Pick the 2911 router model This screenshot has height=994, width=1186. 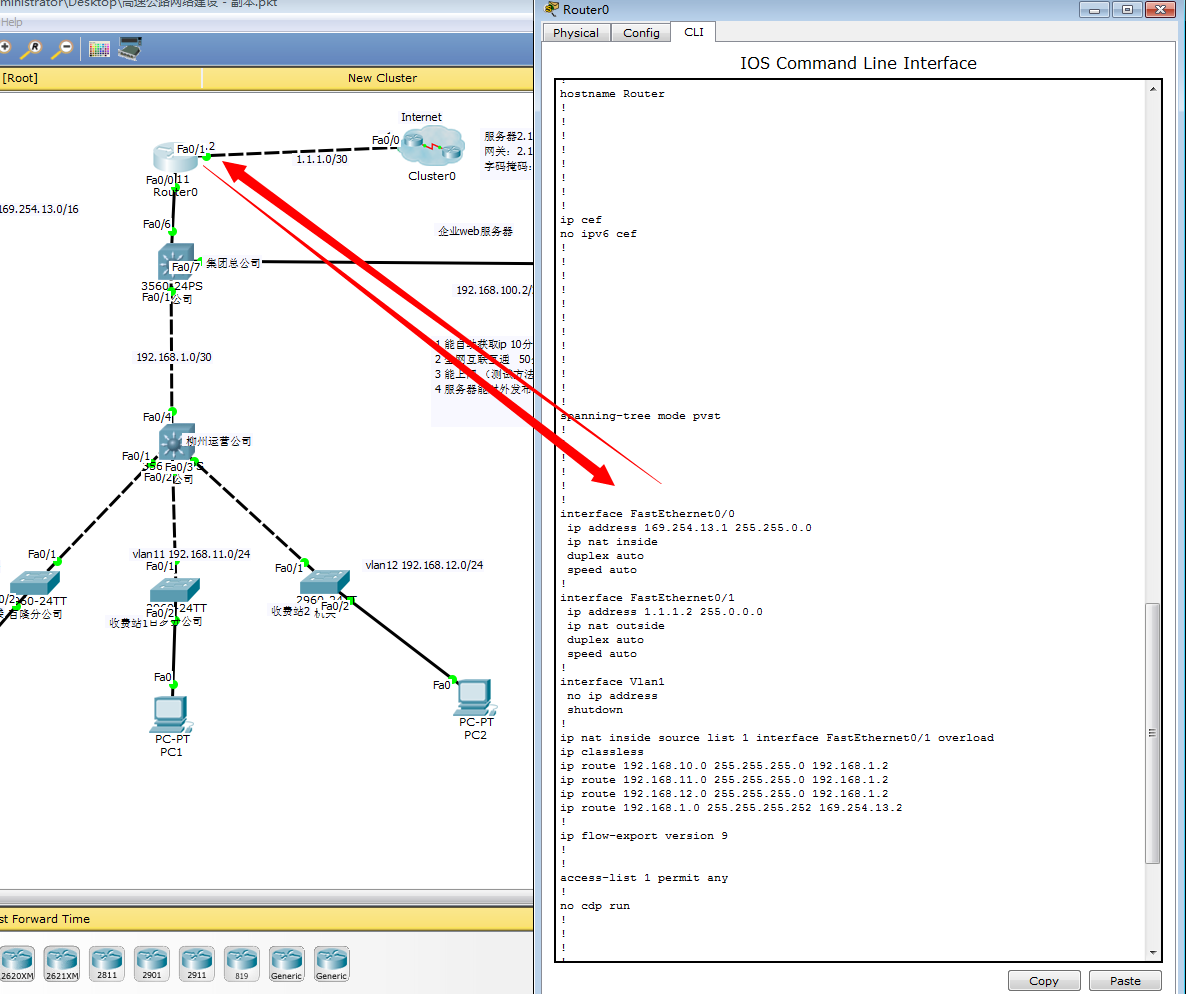point(197,964)
